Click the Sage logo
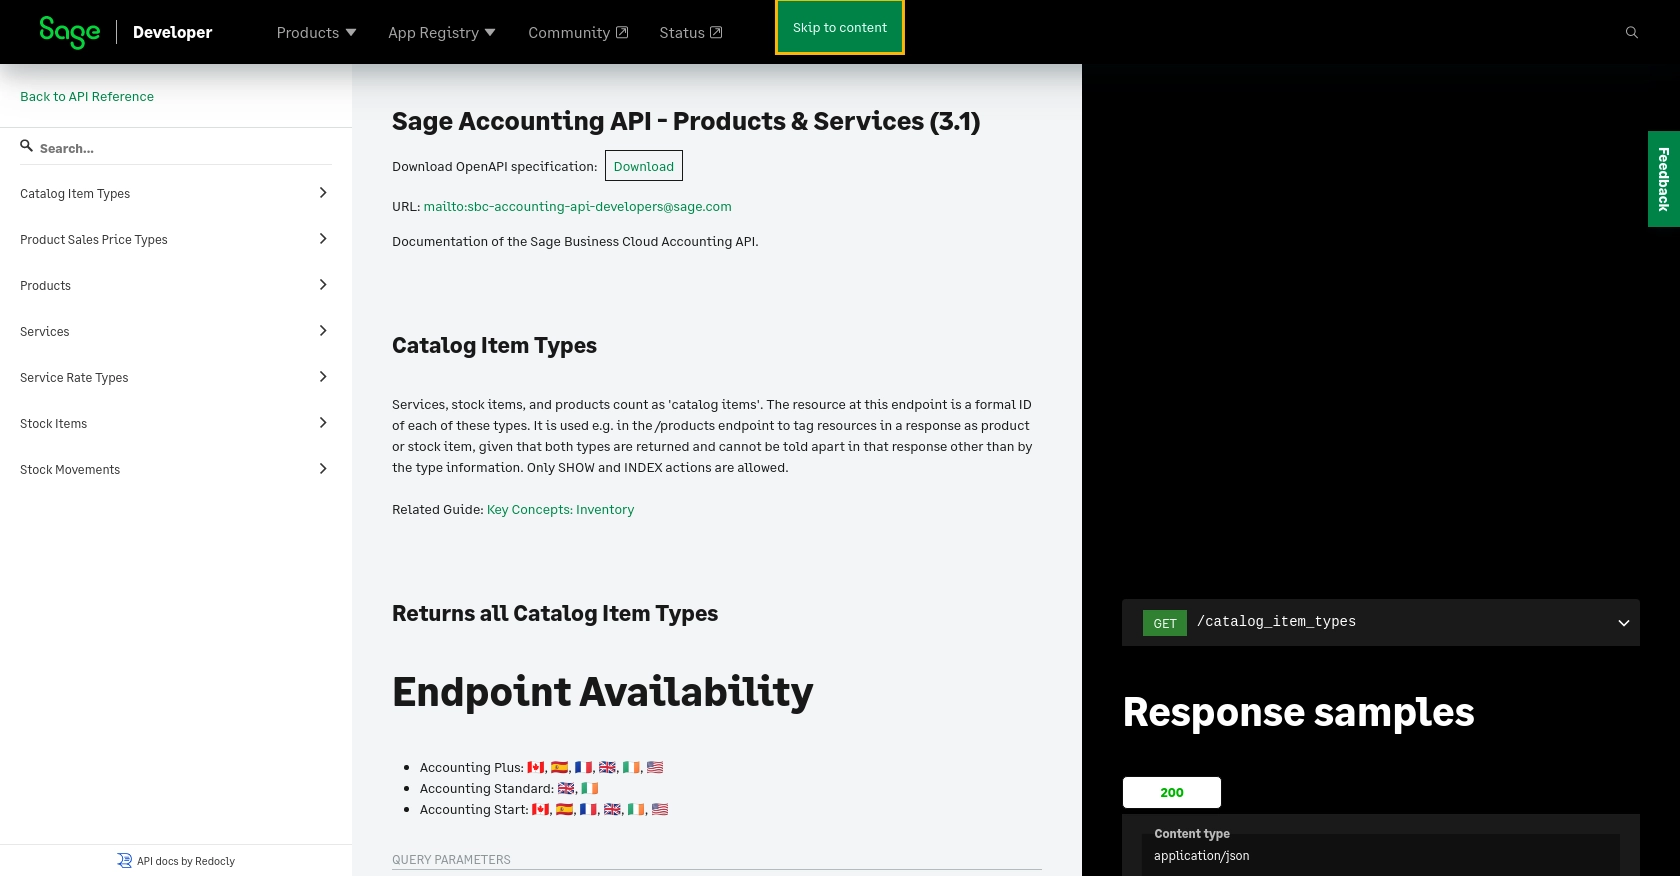This screenshot has height=876, width=1680. (x=69, y=32)
